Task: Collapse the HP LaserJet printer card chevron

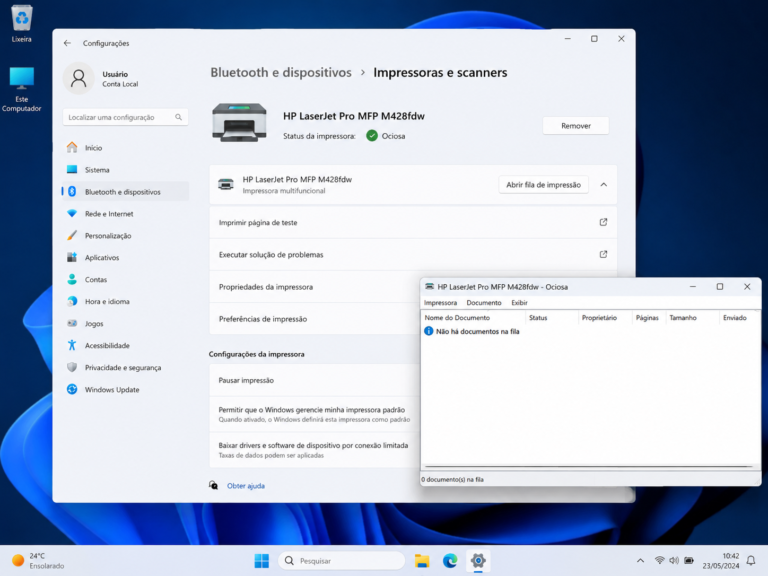Action: tap(603, 185)
